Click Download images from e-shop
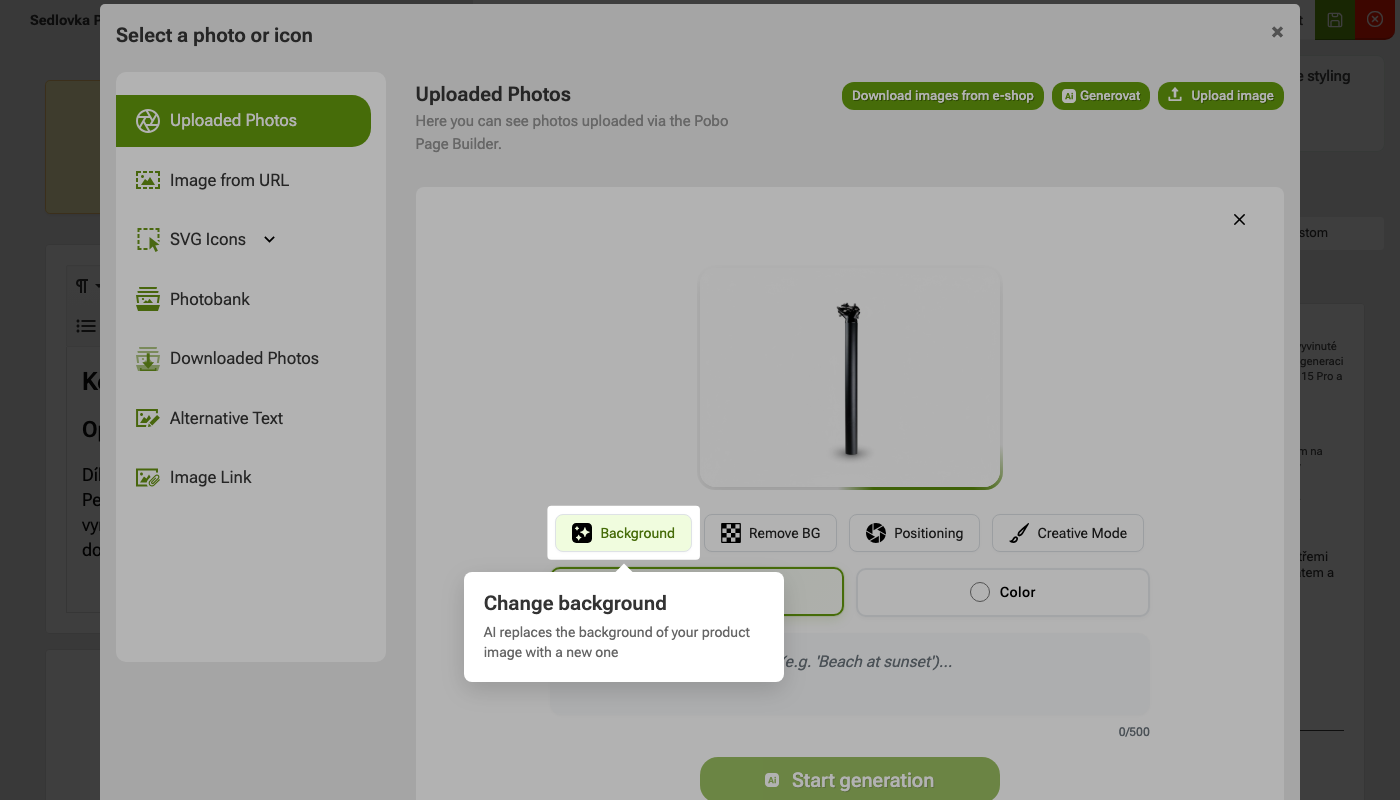 943,96
